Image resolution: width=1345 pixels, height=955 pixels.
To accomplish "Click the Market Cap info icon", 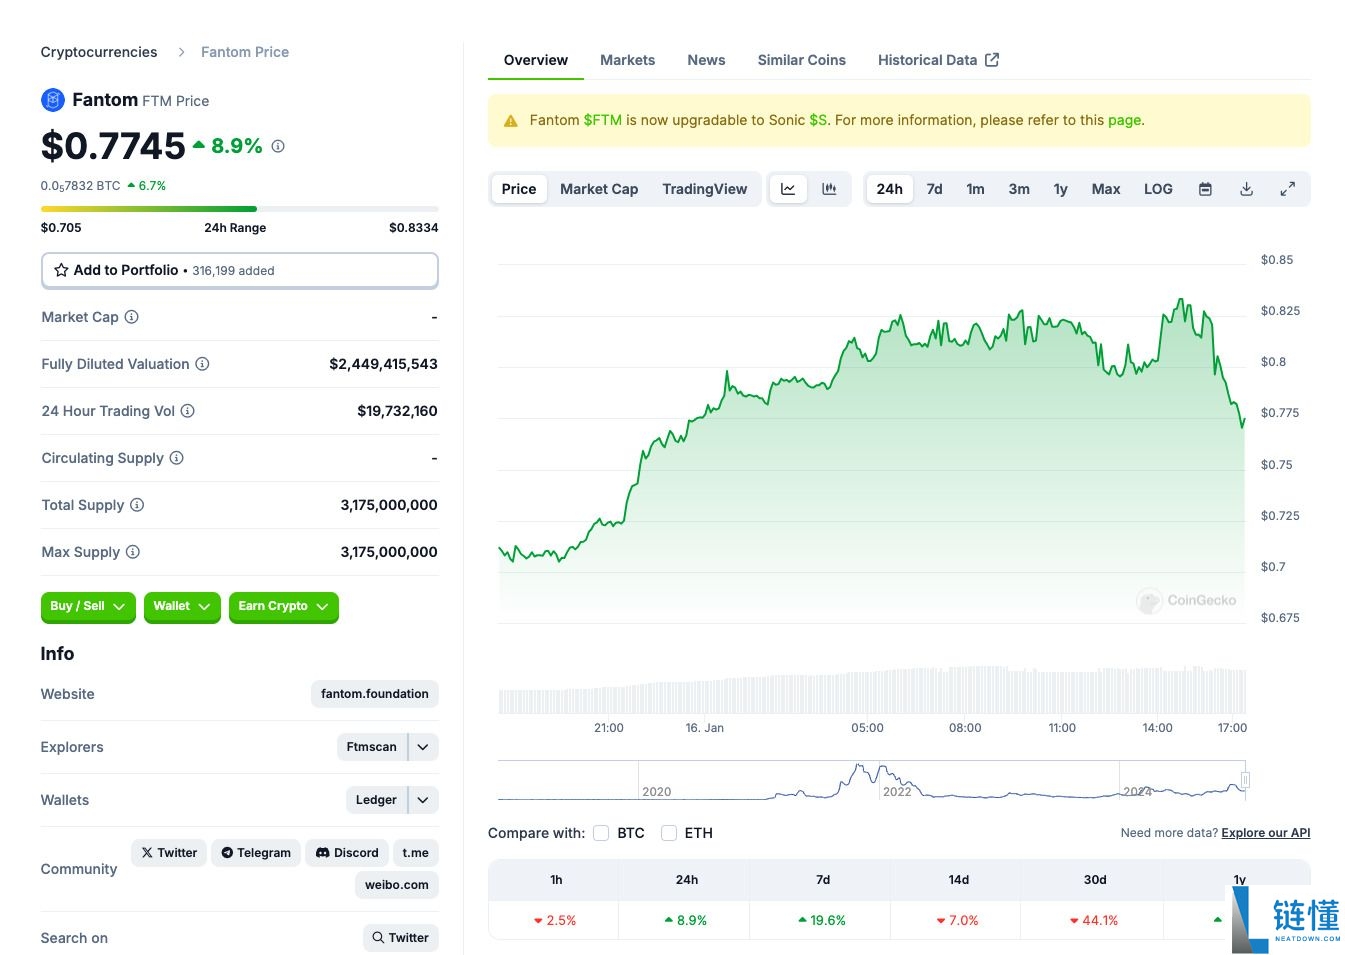I will 131,317.
